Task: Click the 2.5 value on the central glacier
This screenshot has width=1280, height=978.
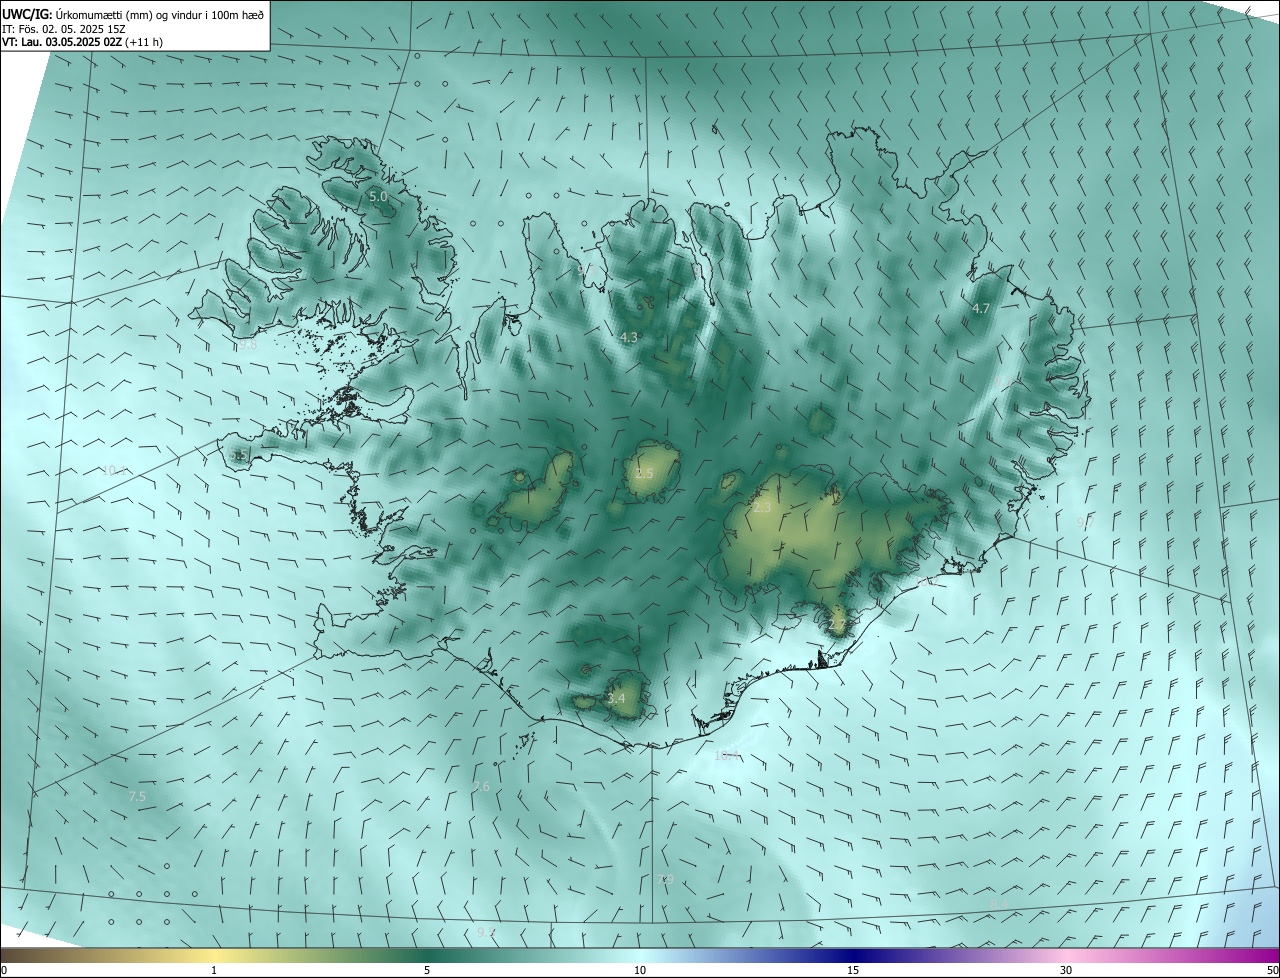Action: pos(644,474)
